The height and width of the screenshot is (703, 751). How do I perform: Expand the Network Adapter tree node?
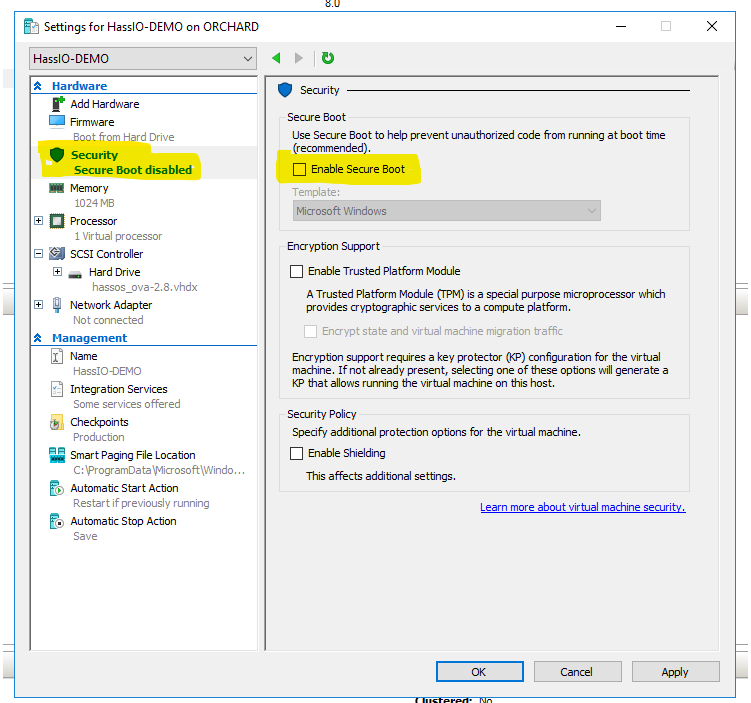coord(39,305)
